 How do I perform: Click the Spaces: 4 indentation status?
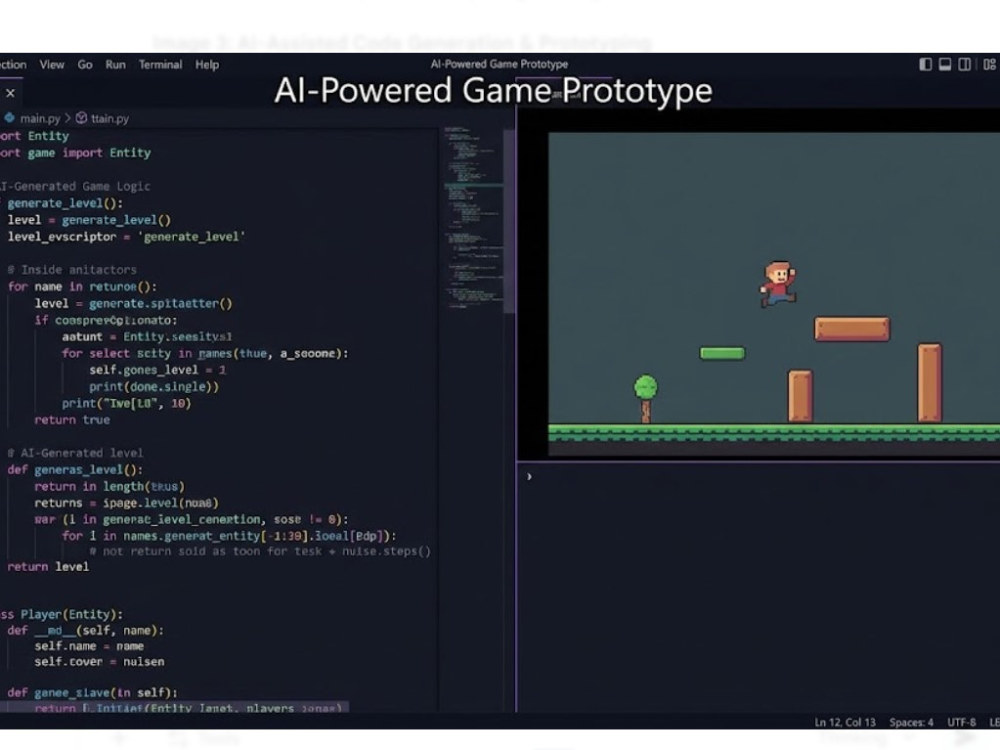coord(911,722)
